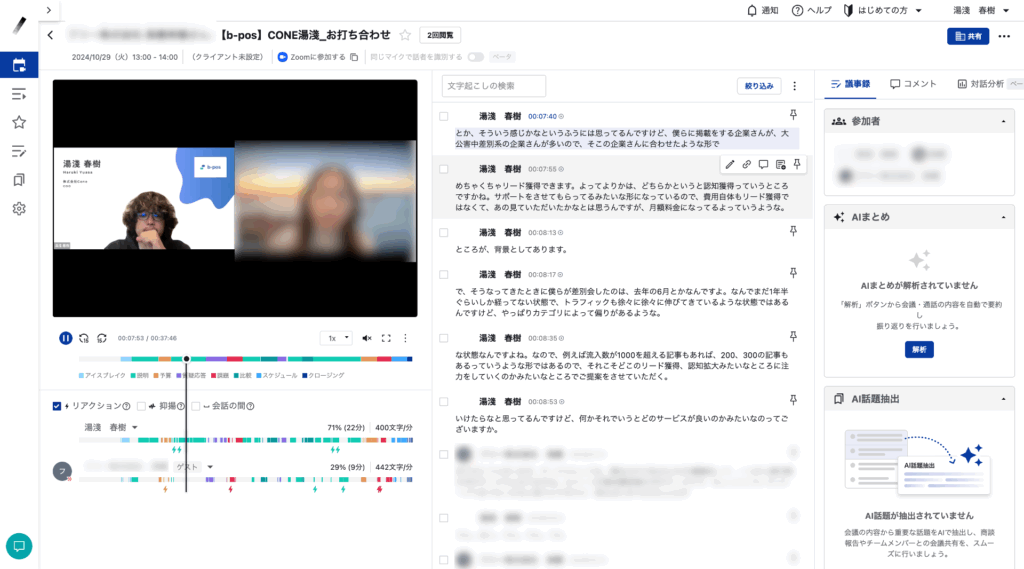Pin the 00:07:40 transcript entry

click(x=794, y=117)
